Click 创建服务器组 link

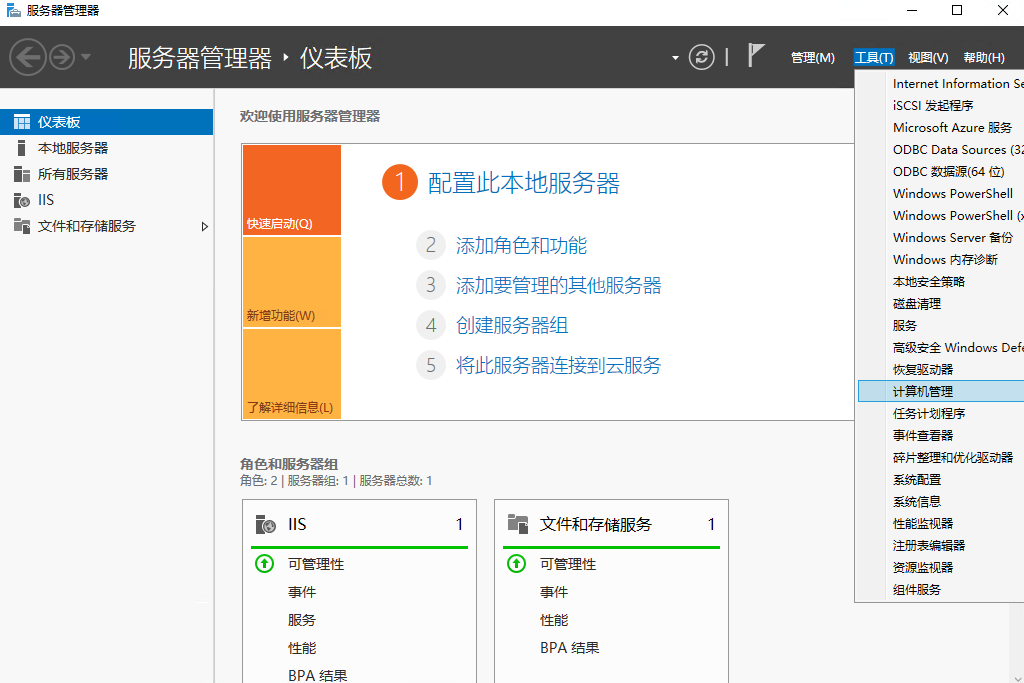[x=512, y=326]
